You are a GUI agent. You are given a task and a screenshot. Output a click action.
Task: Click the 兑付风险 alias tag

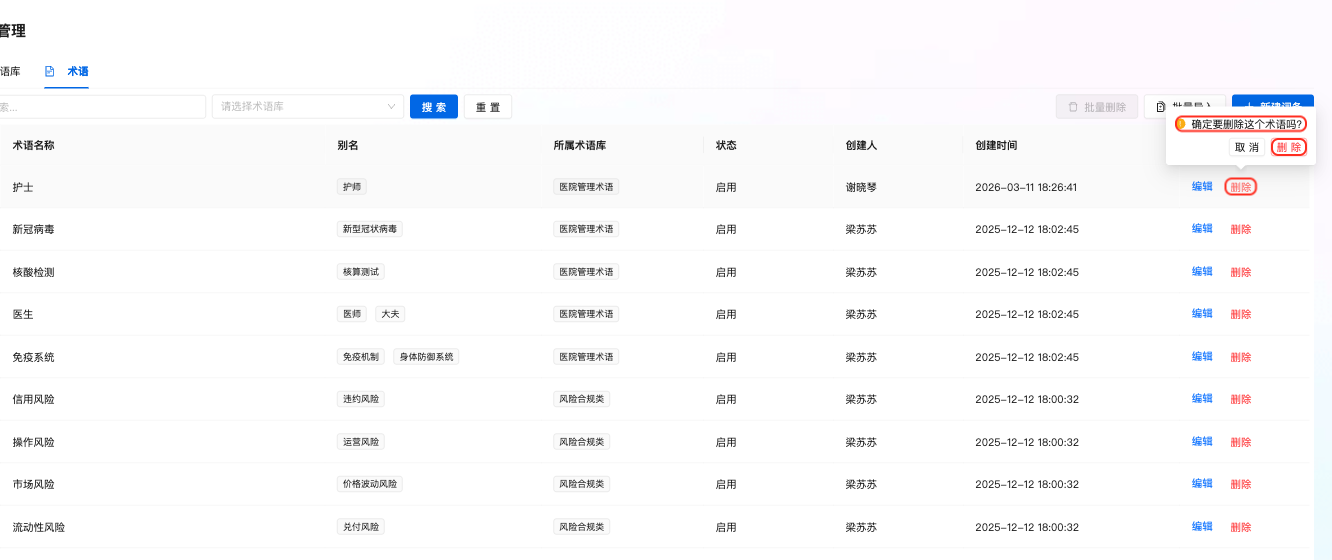[361, 527]
